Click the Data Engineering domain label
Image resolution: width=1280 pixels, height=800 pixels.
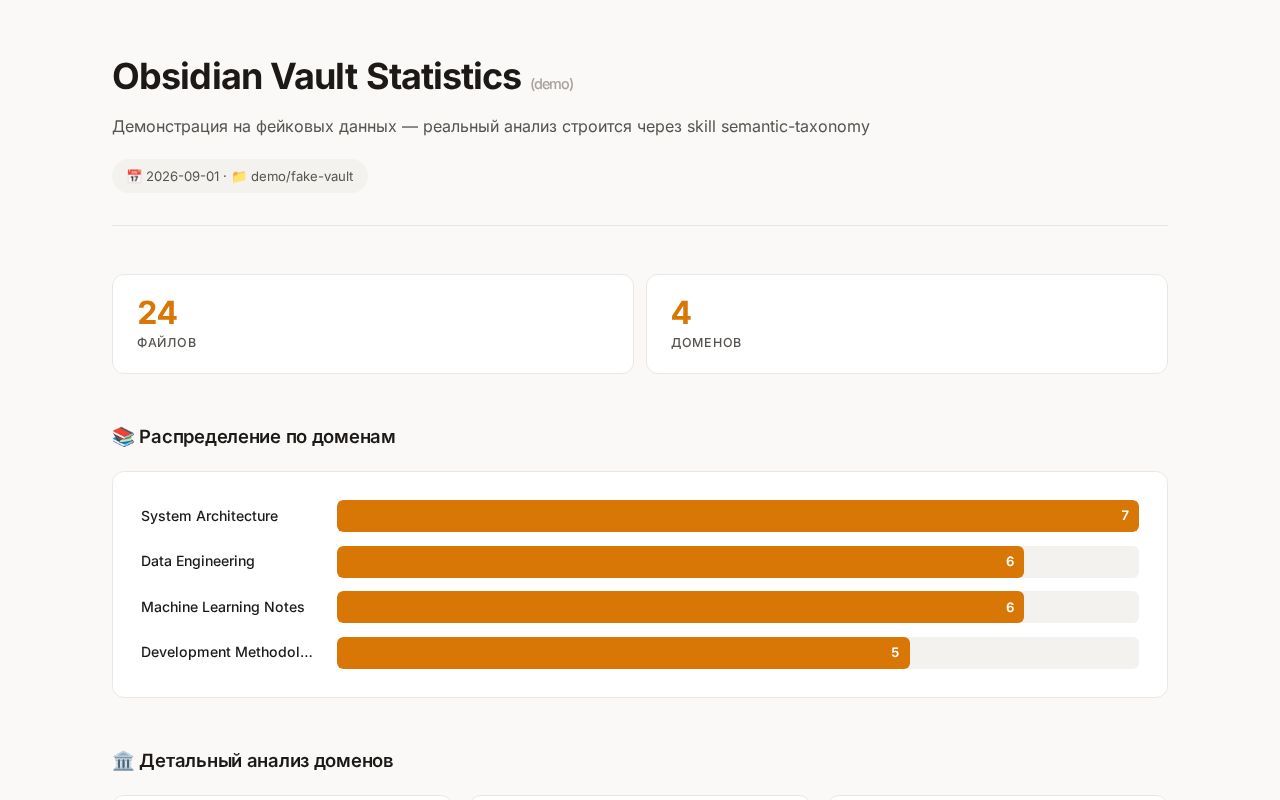click(198, 561)
